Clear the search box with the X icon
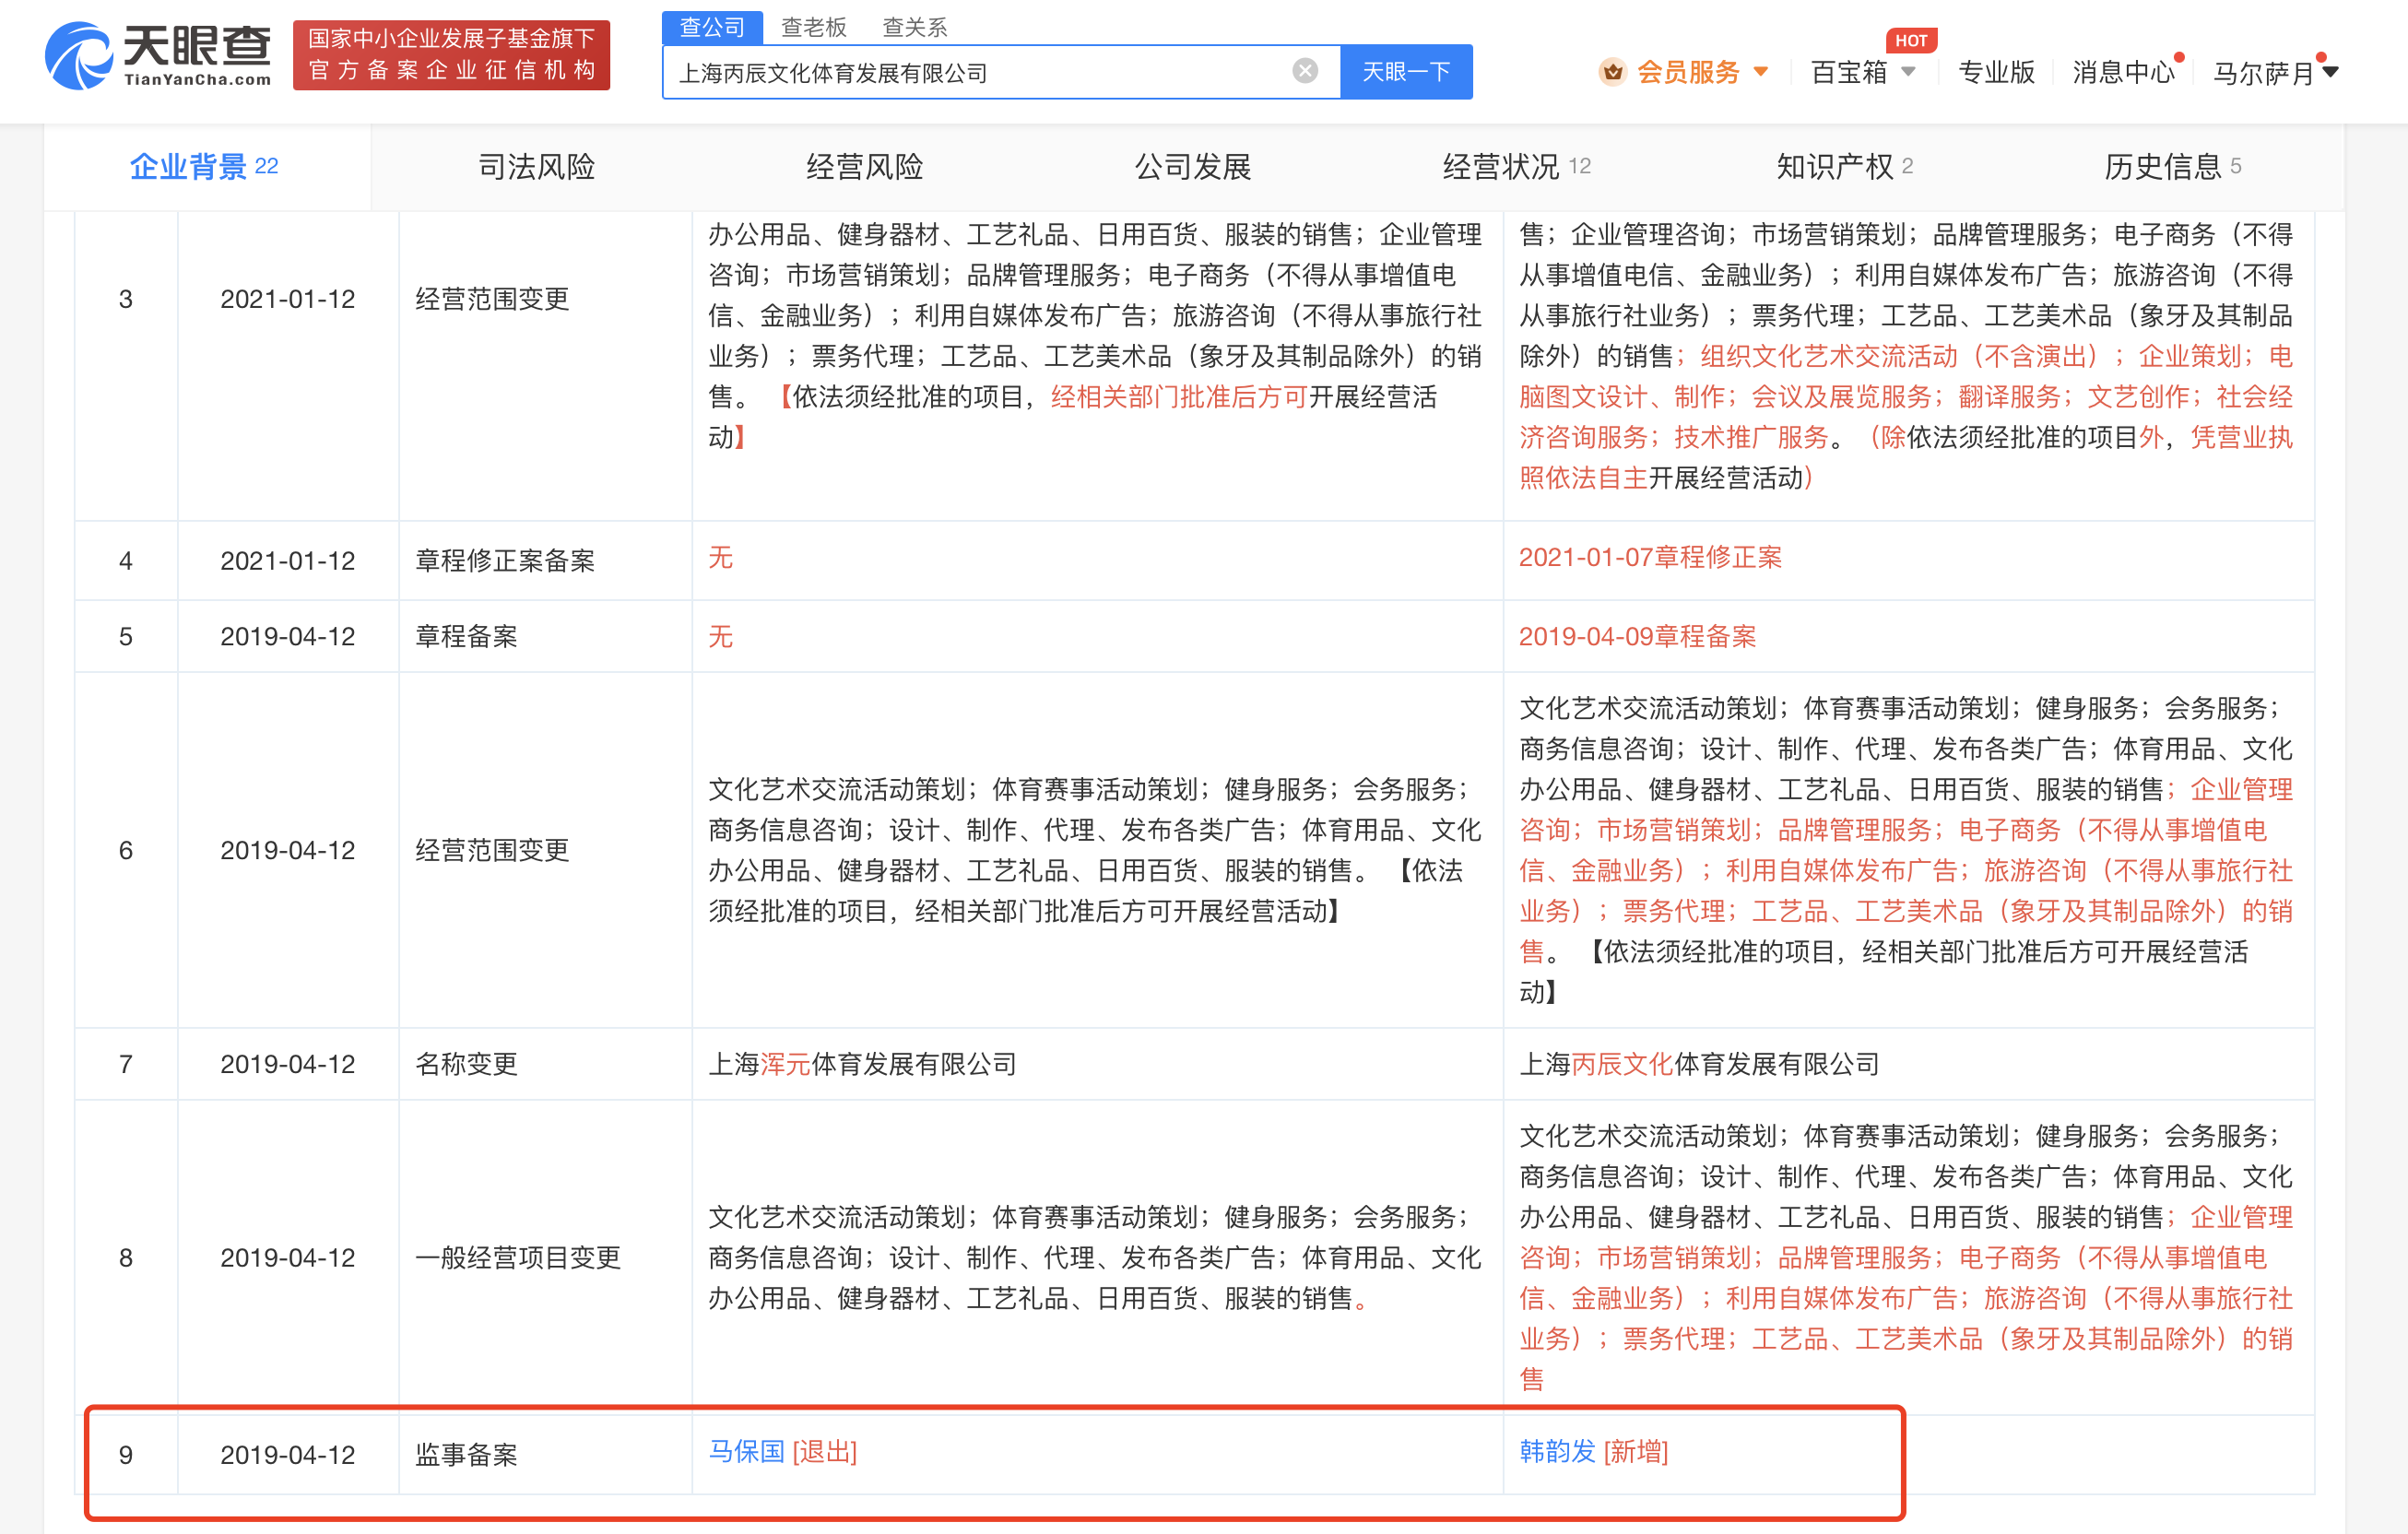 [x=1304, y=71]
